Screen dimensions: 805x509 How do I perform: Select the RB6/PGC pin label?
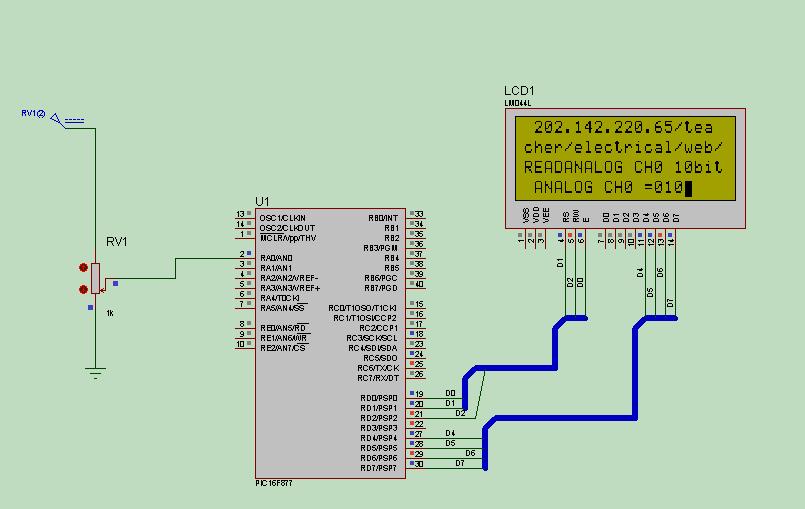coord(381,278)
